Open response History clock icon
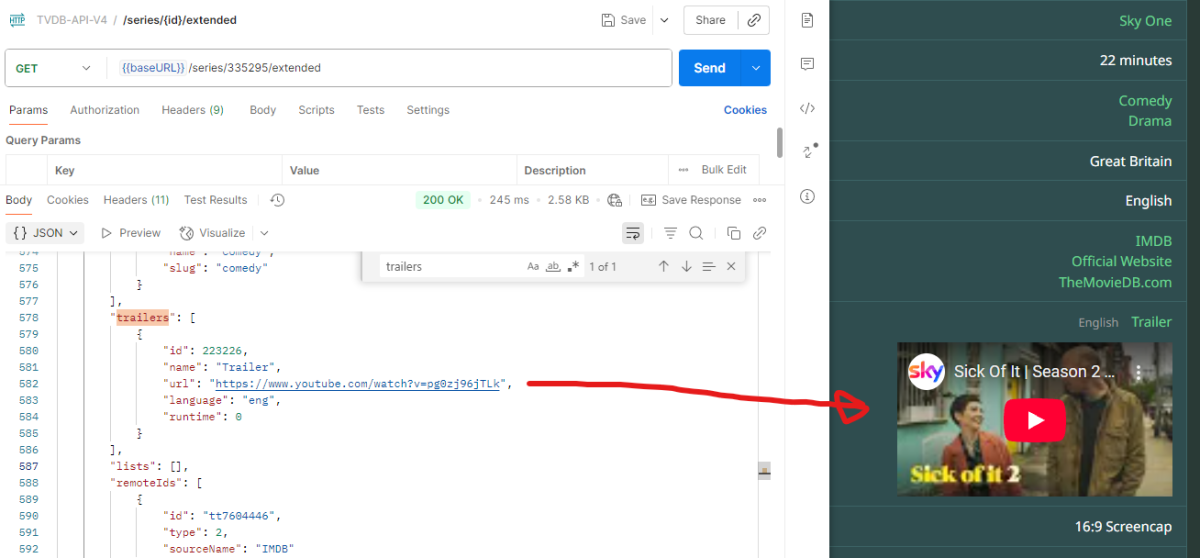 278,200
